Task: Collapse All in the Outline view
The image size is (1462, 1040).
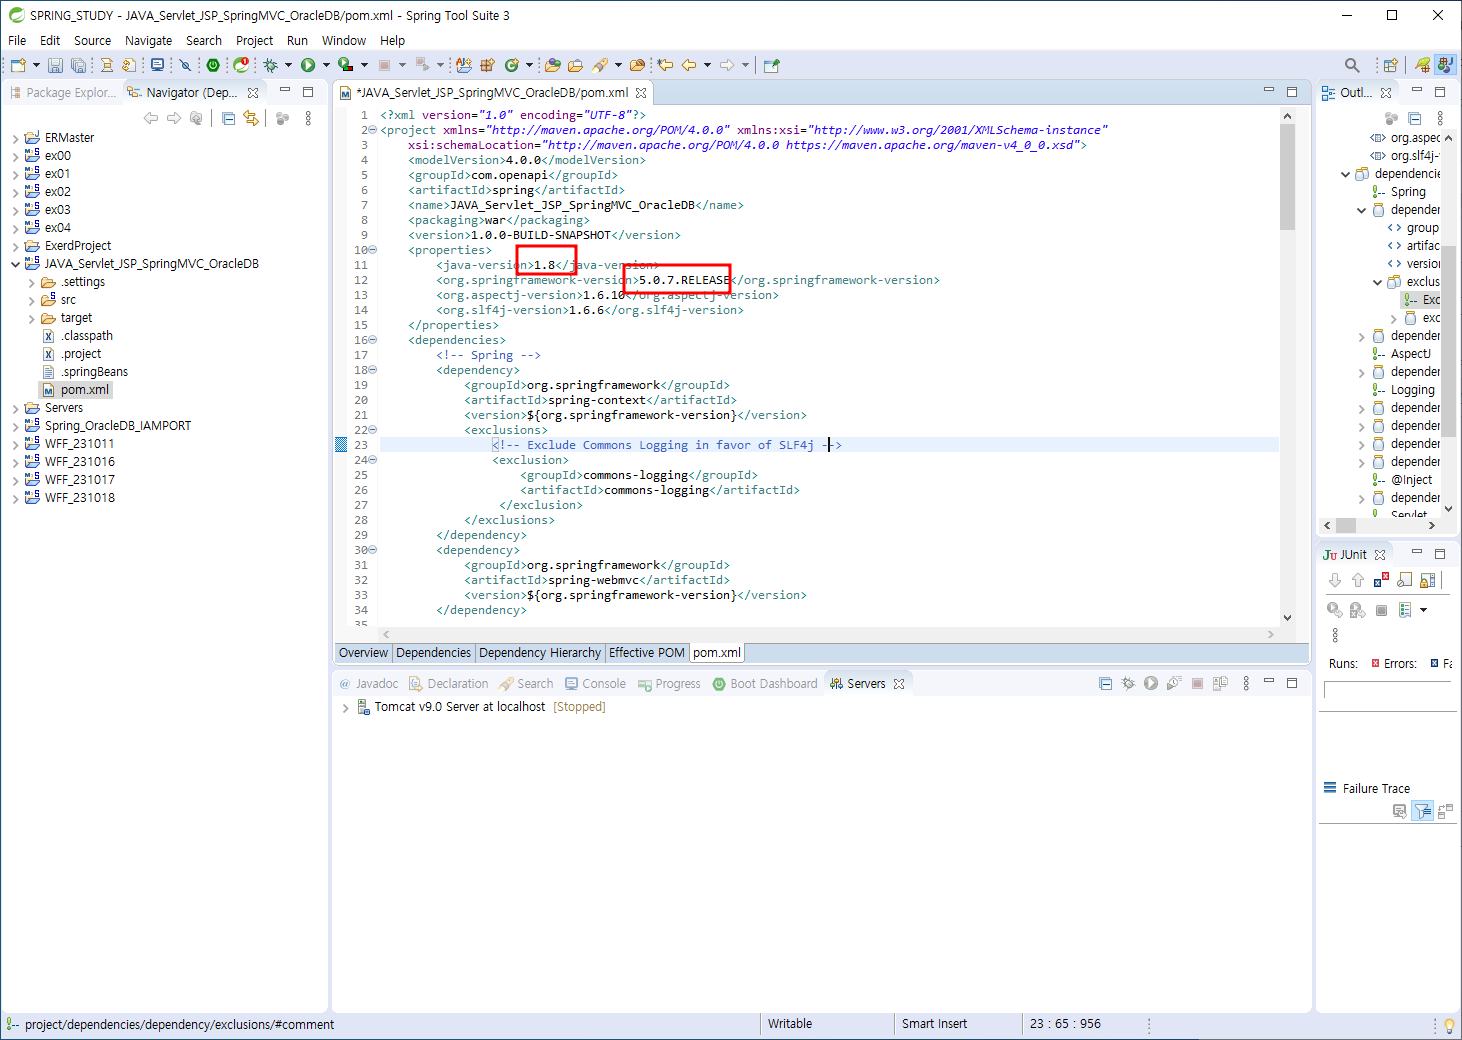Action: 1415,118
